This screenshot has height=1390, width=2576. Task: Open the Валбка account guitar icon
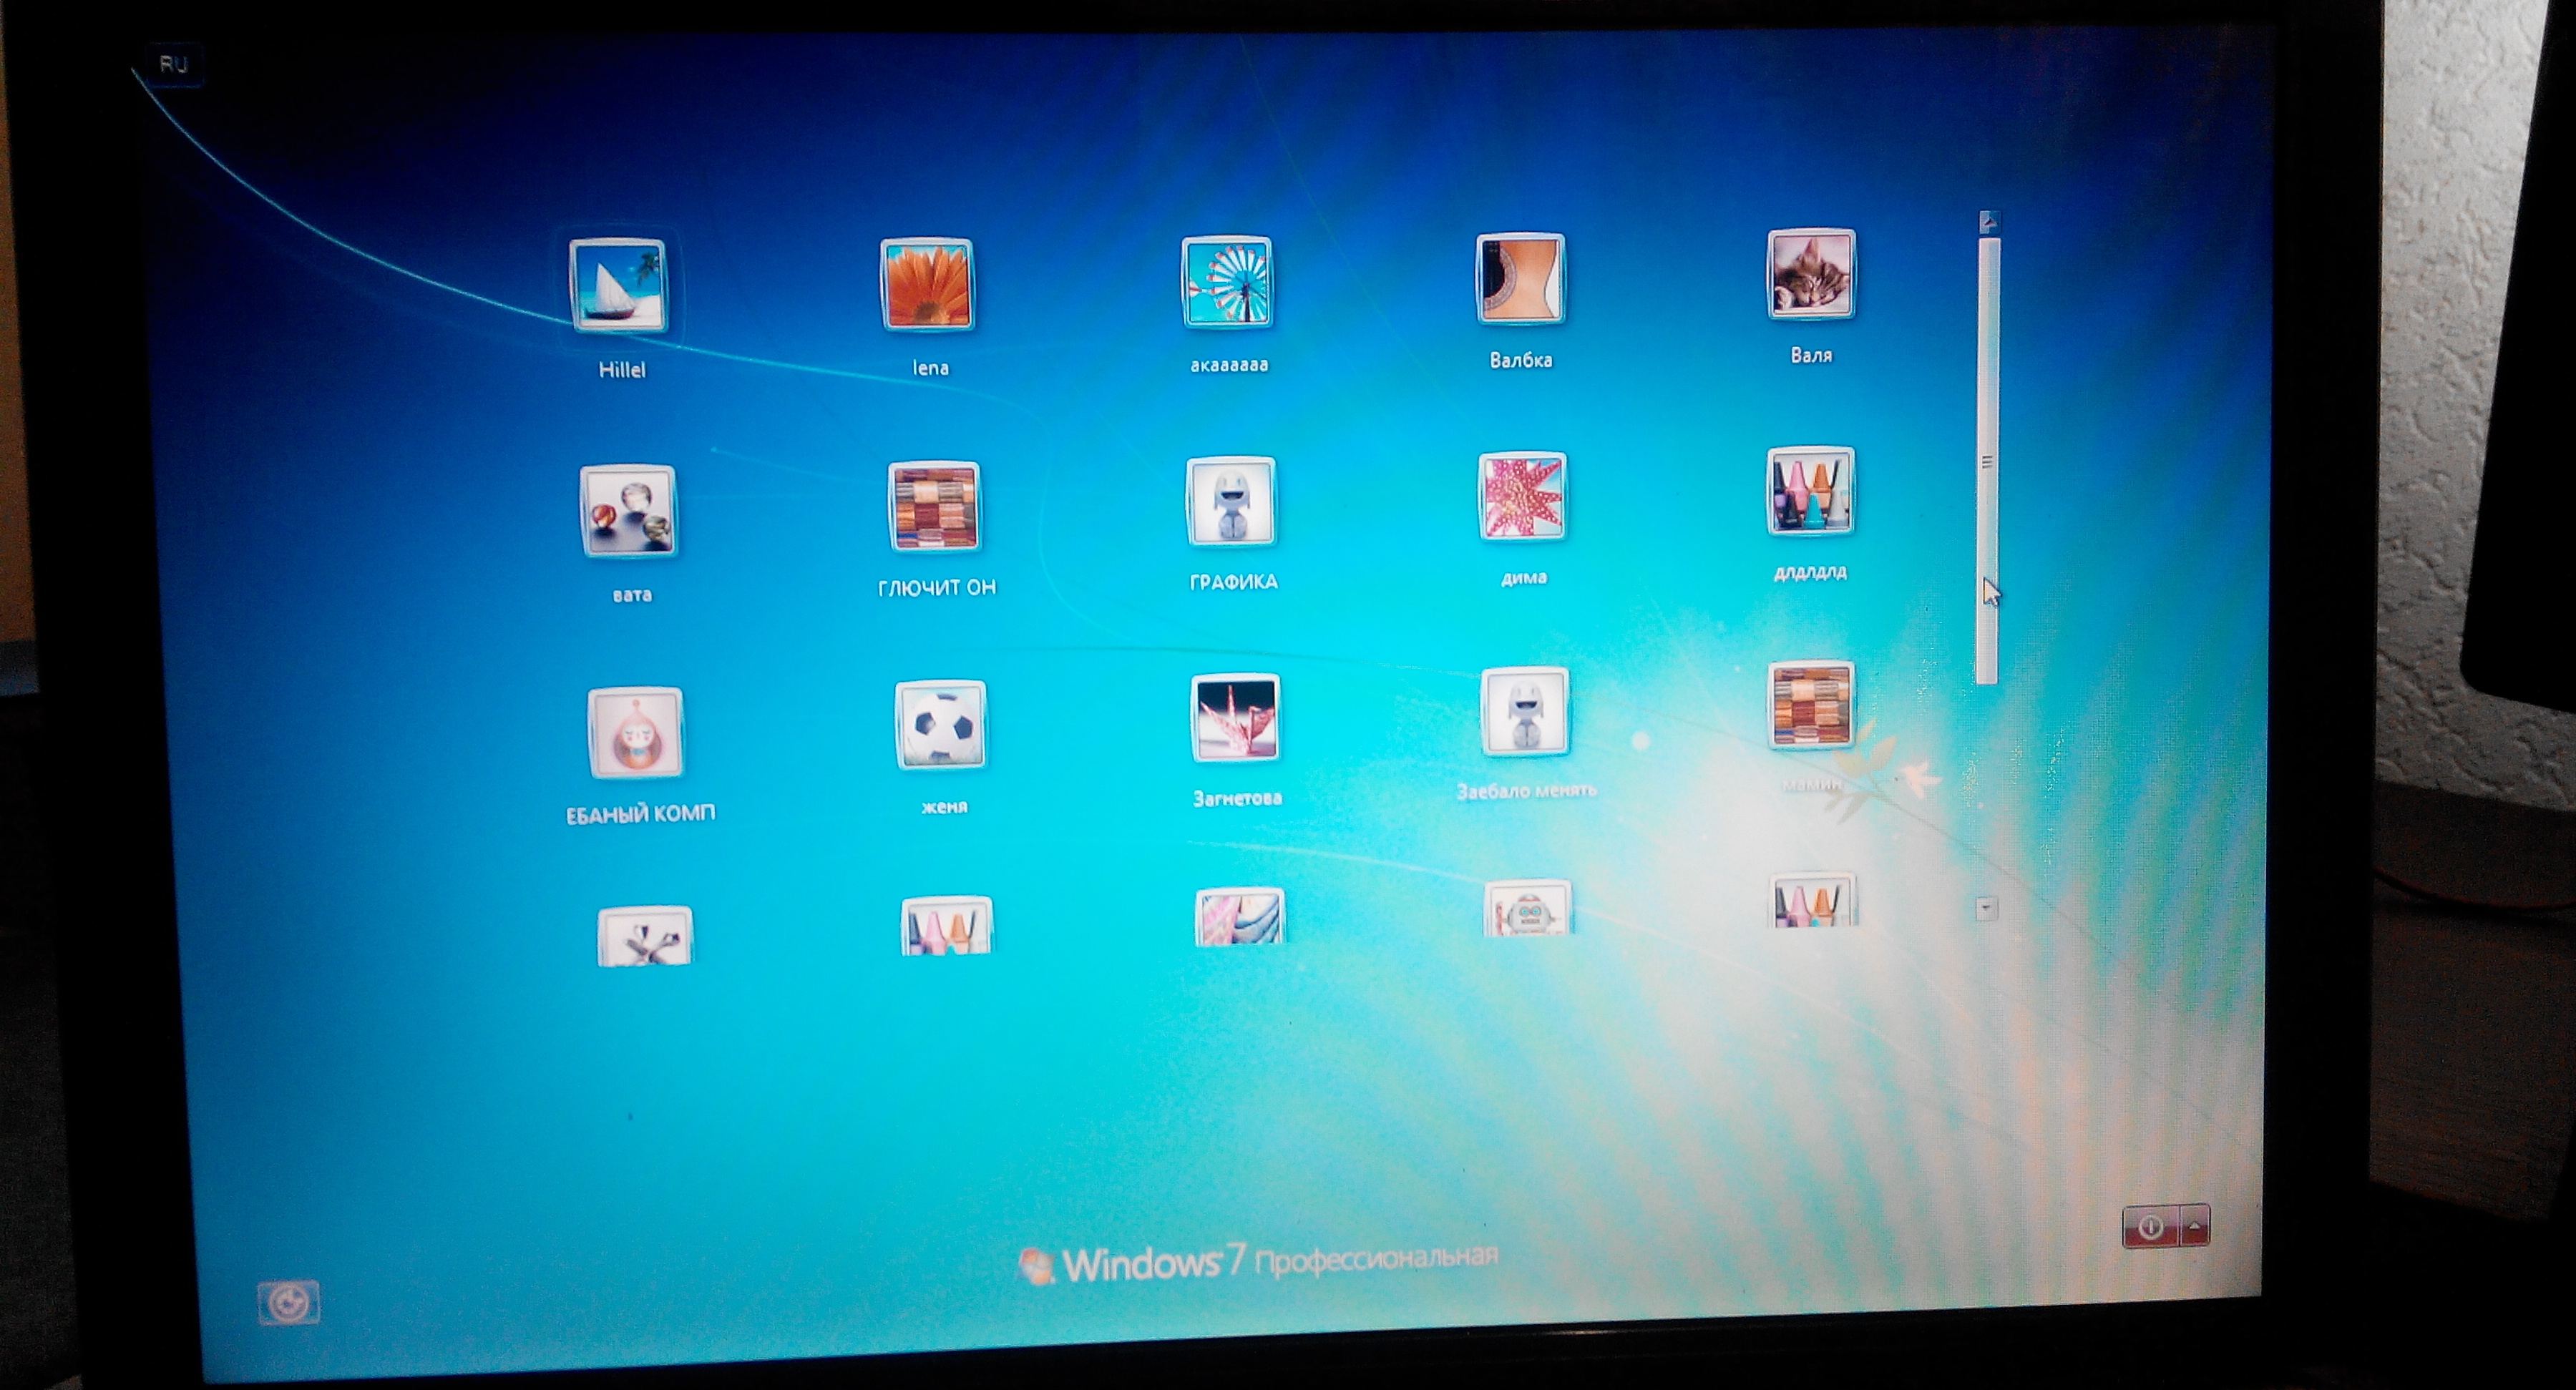pyautogui.click(x=1520, y=279)
